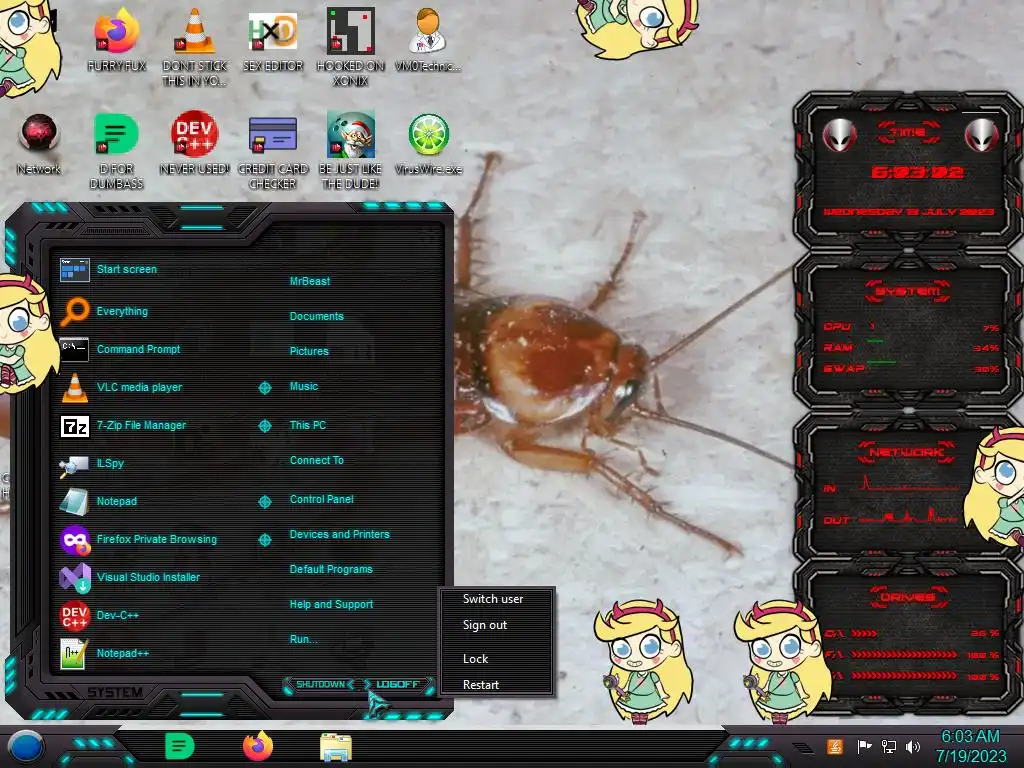Image resolution: width=1024 pixels, height=768 pixels.
Task: Open File Explorer from the taskbar
Action: pos(336,748)
